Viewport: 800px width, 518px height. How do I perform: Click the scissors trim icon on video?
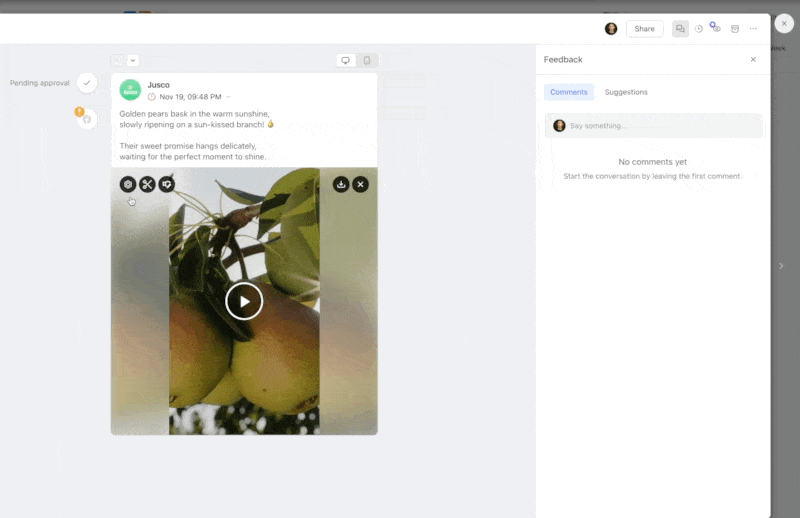coord(147,184)
